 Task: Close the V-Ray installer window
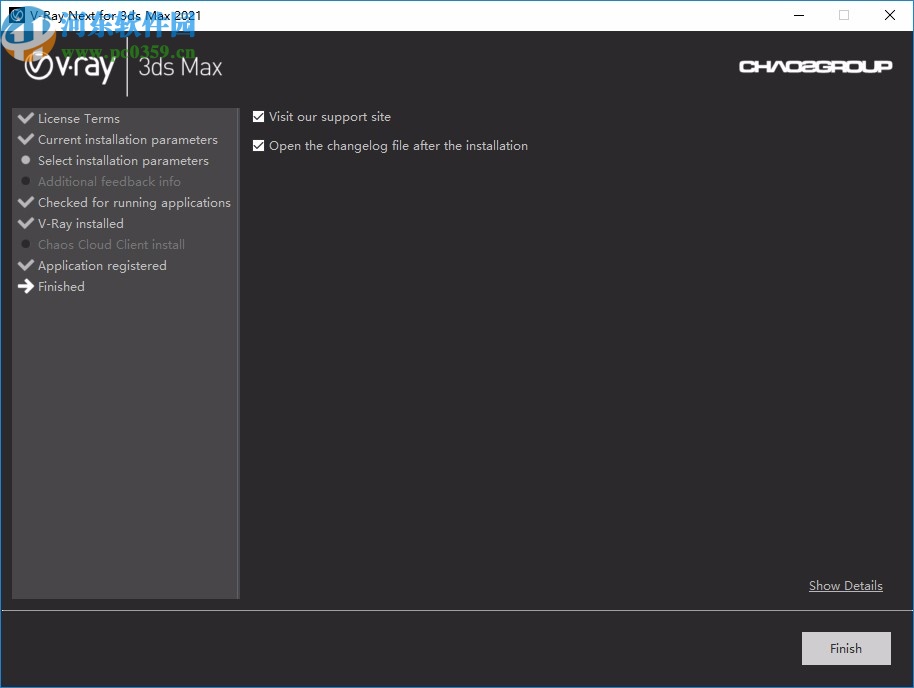[x=890, y=15]
